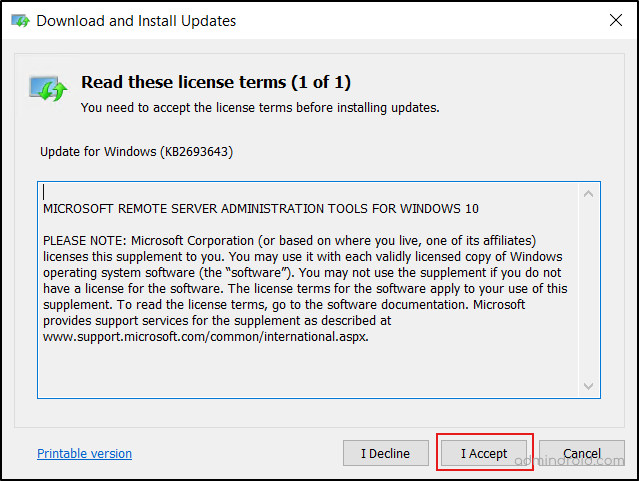The width and height of the screenshot is (639, 481).
Task: Click the I Accept button
Action: point(485,453)
